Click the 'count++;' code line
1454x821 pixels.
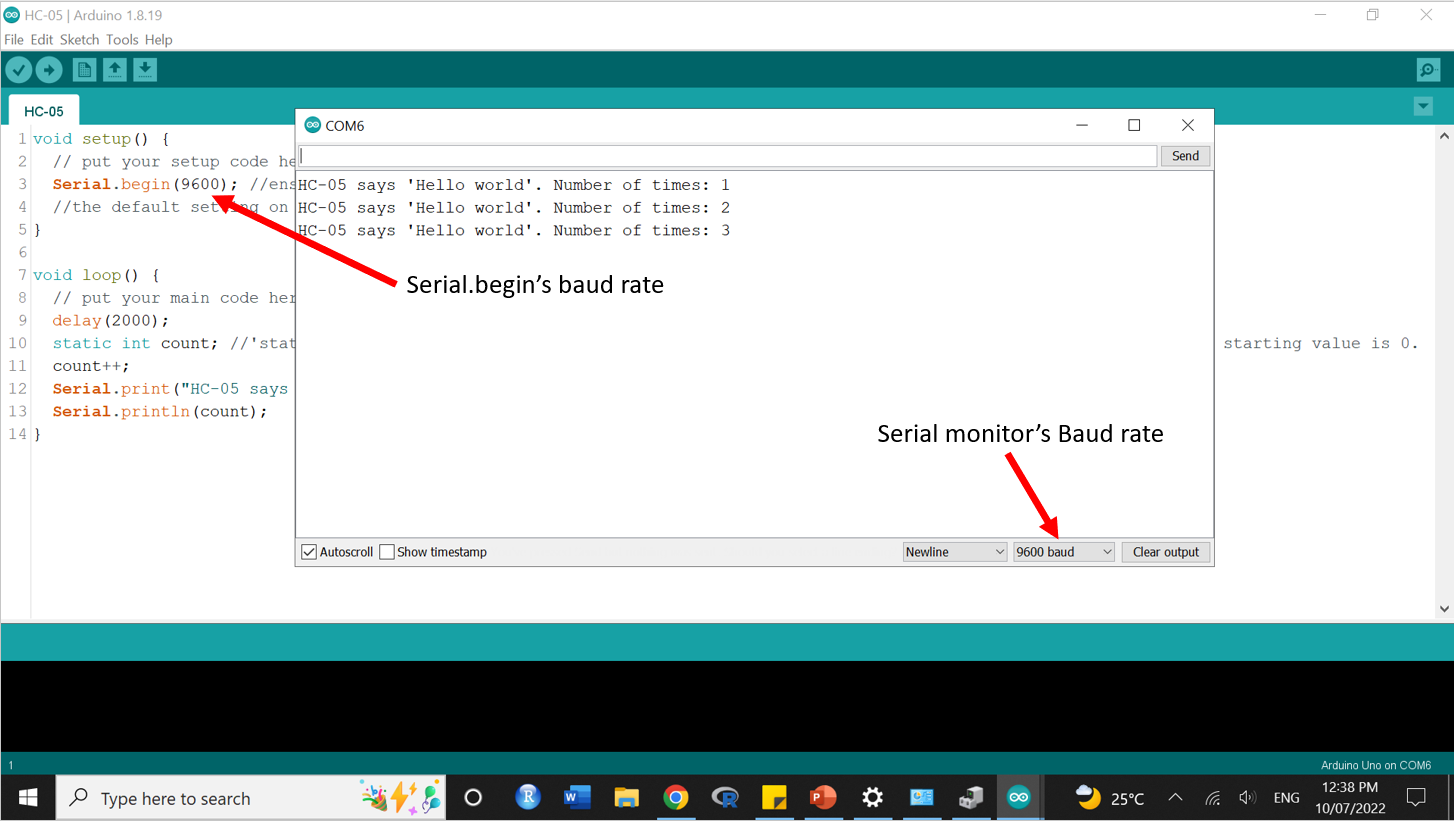(91, 366)
